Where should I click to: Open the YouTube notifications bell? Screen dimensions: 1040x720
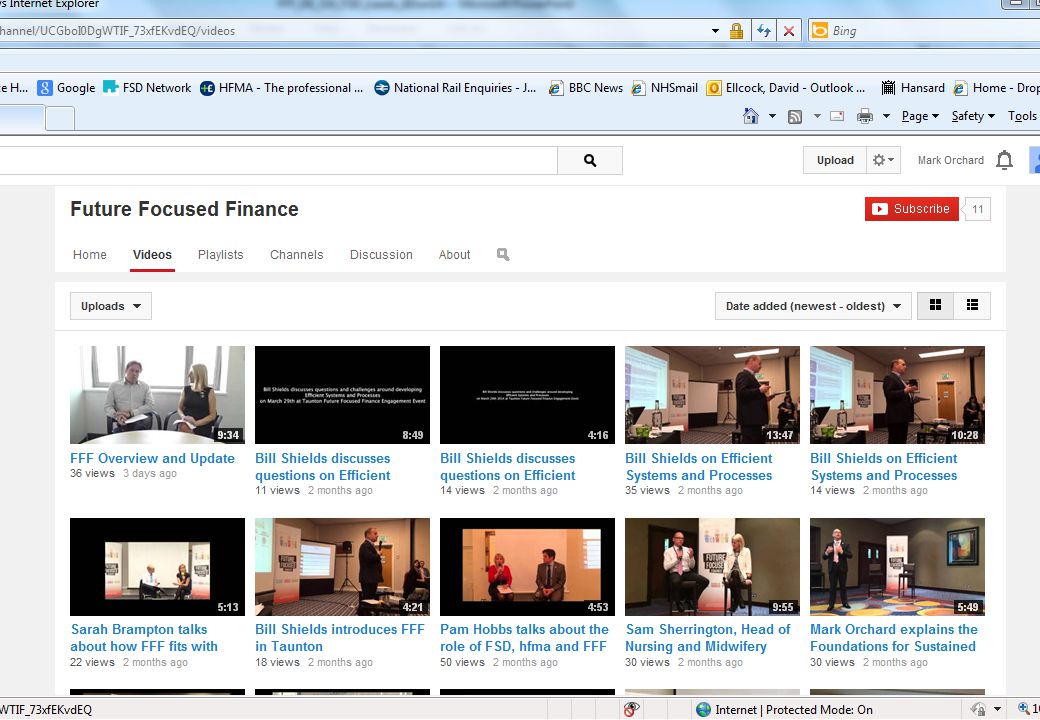tap(1004, 160)
